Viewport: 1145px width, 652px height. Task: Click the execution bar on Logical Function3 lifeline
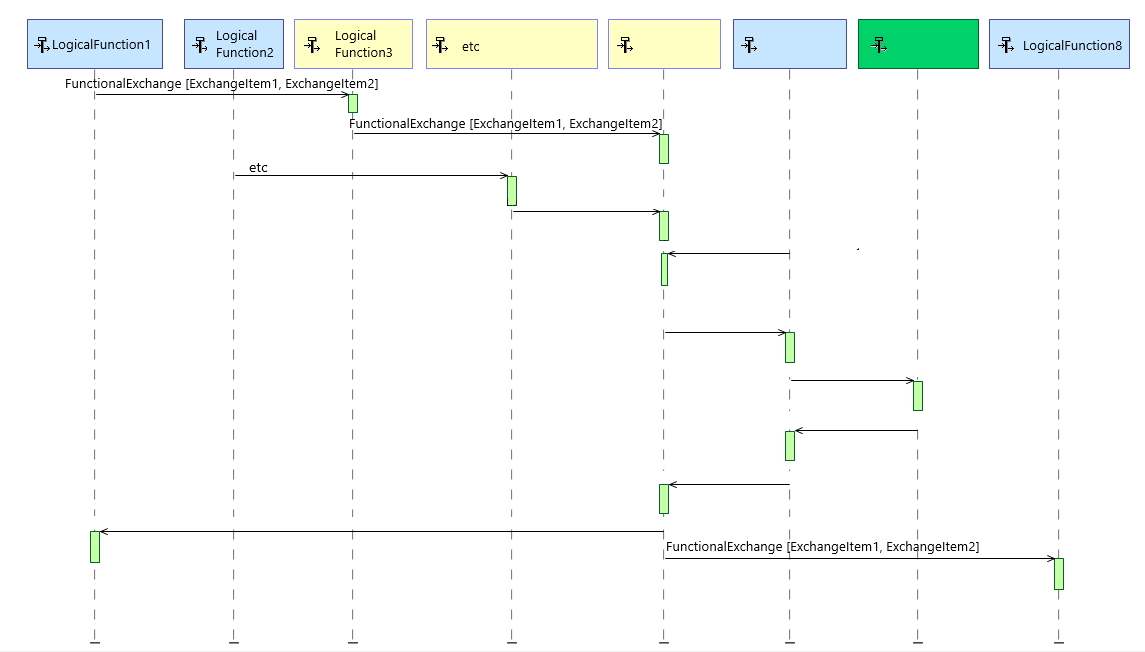click(352, 103)
